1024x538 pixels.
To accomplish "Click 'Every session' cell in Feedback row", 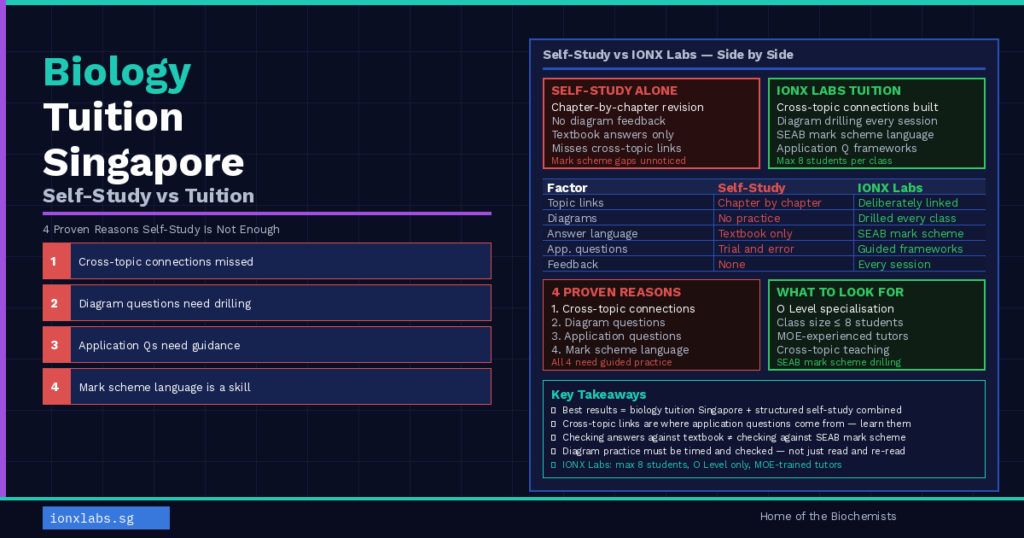I will click(894, 264).
